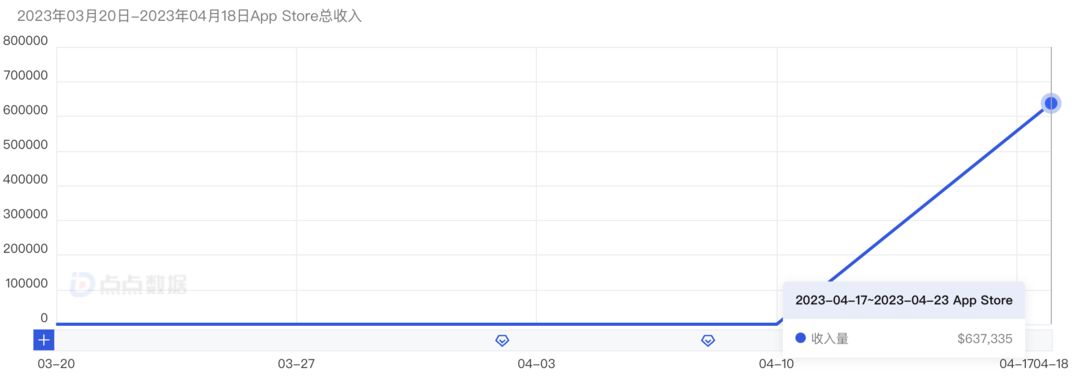Click the 收入量 label in the tooltip

point(830,338)
